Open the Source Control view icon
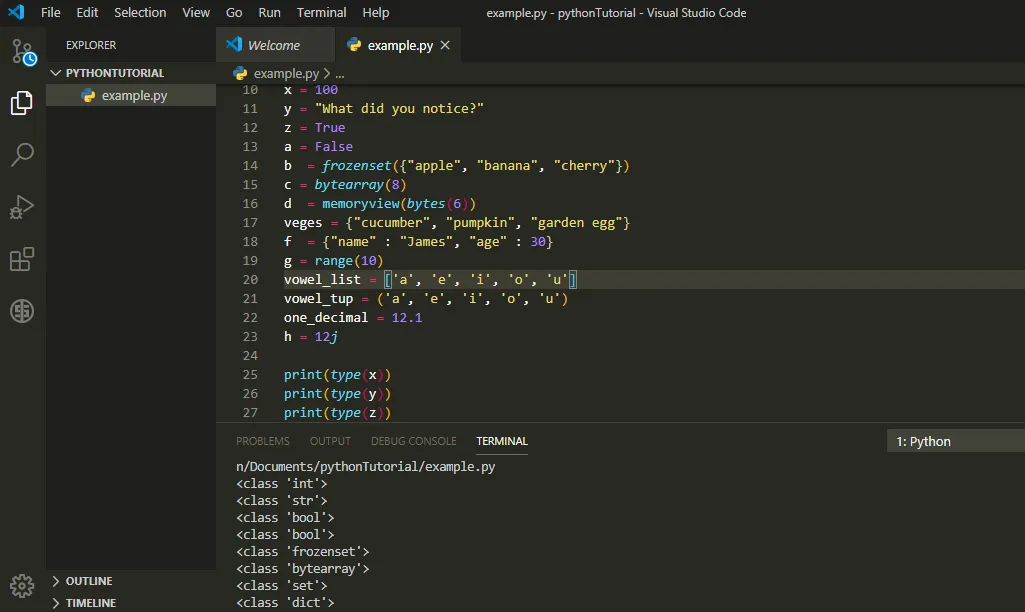1025x612 pixels. pyautogui.click(x=24, y=52)
